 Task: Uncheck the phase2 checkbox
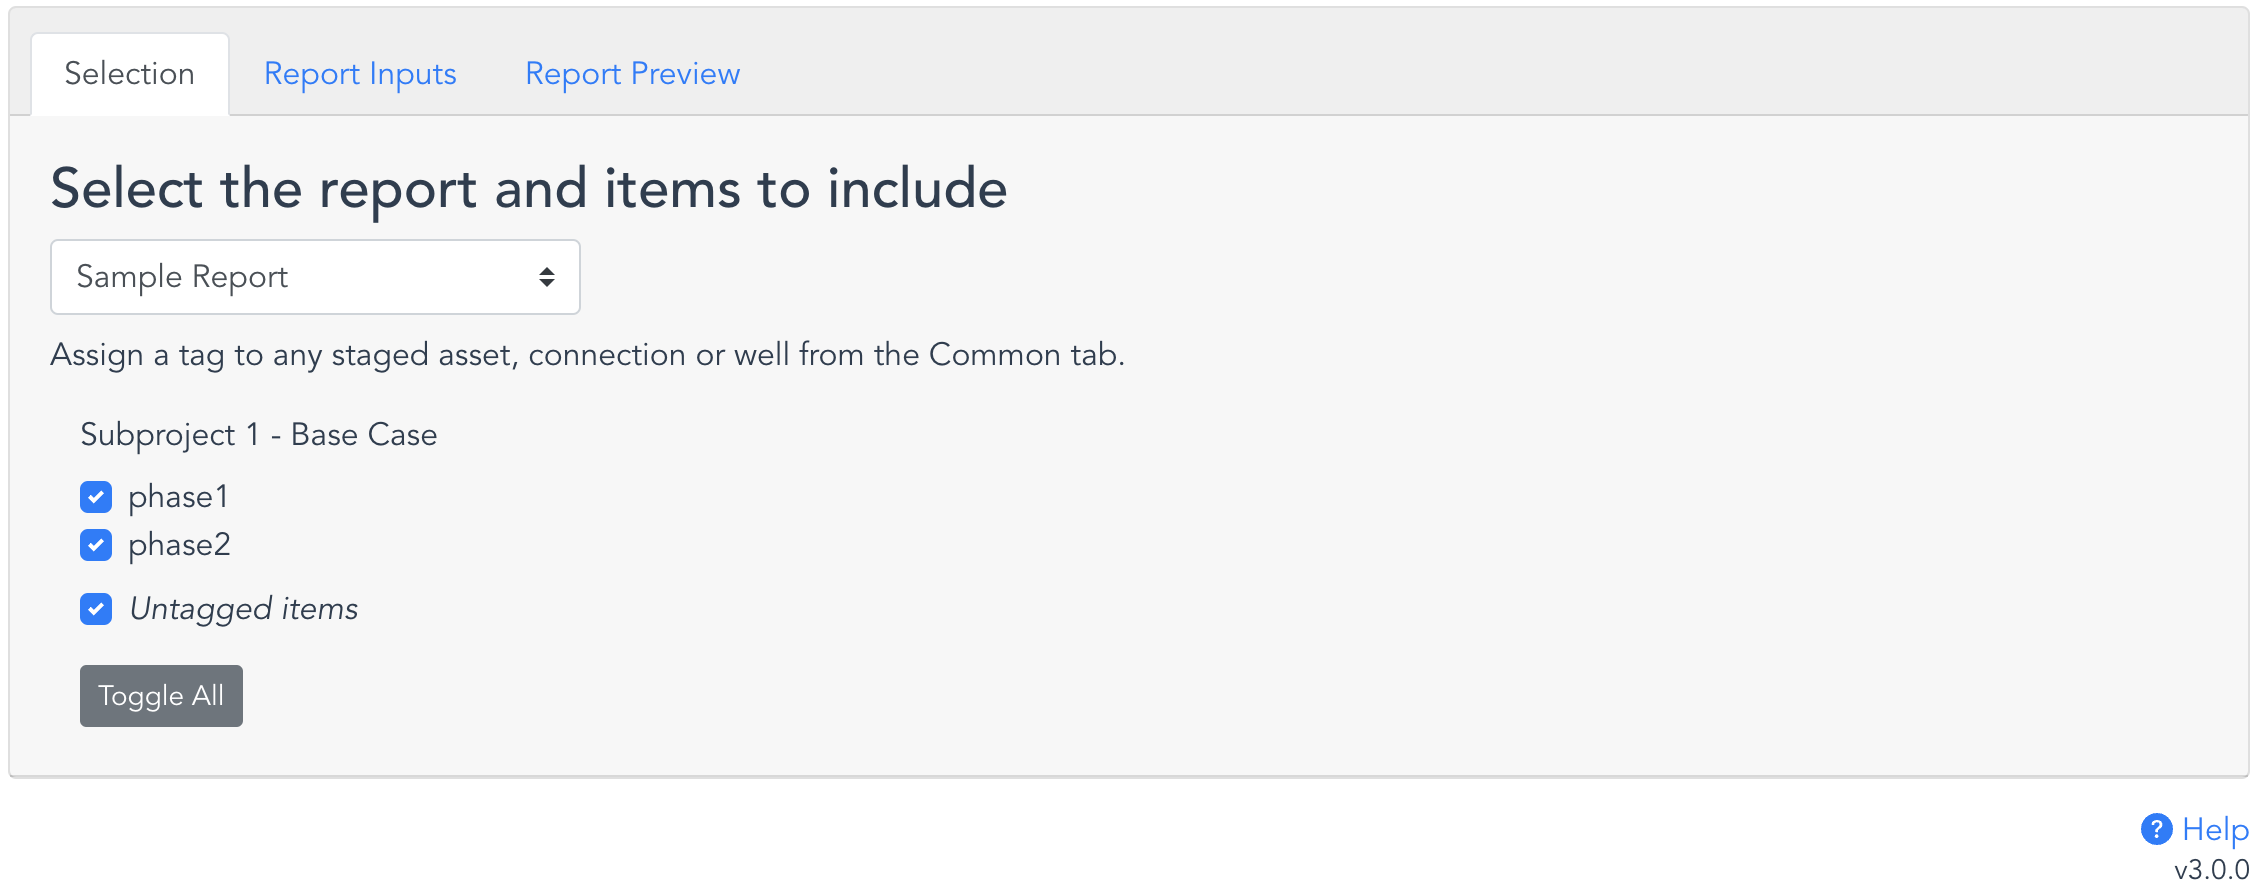click(x=96, y=545)
